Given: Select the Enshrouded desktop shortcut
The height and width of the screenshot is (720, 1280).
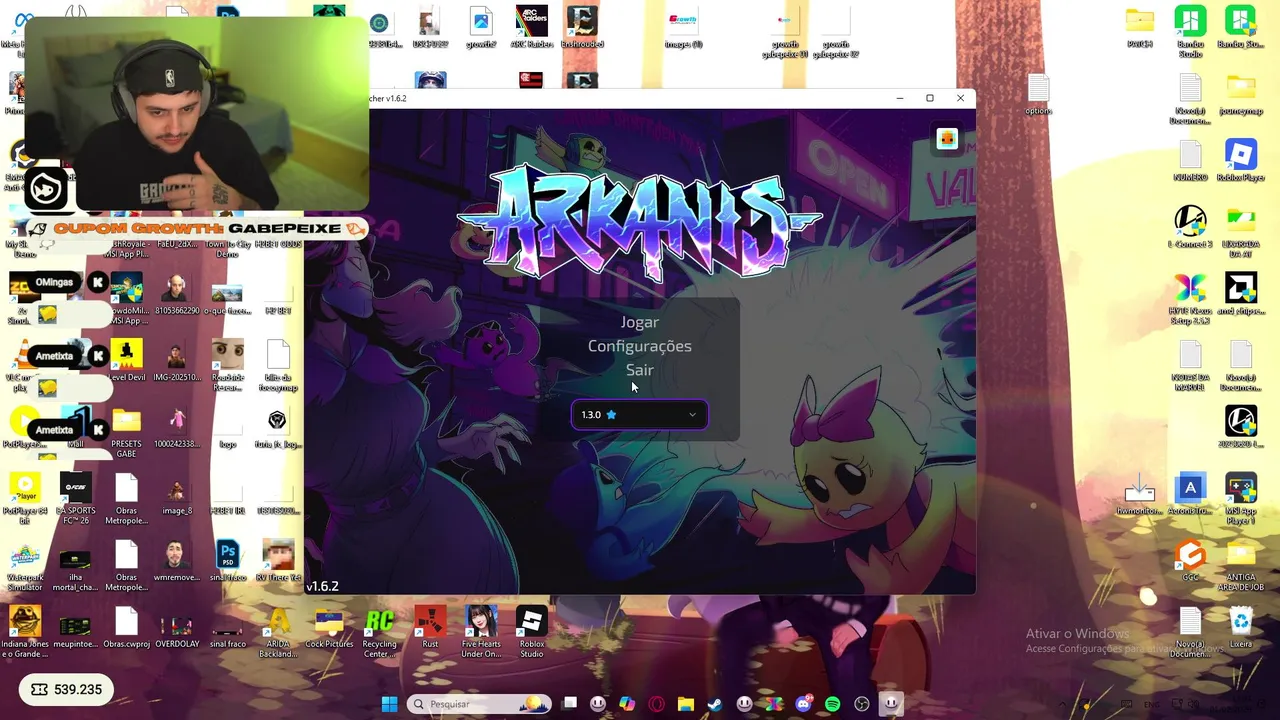Looking at the screenshot, I should click(x=582, y=27).
